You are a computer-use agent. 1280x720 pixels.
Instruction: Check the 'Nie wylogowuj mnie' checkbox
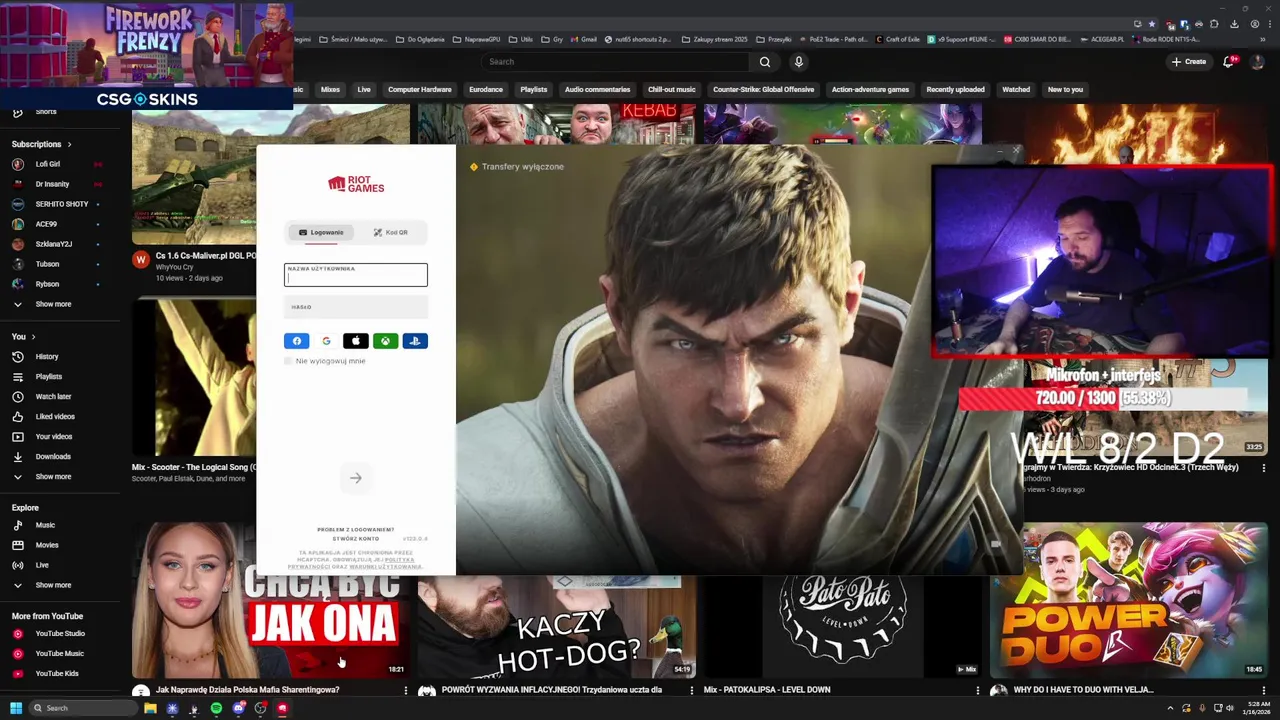(288, 361)
